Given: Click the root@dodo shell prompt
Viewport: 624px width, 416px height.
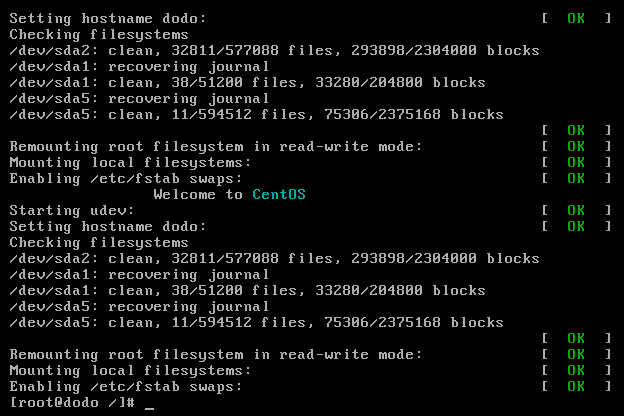Looking at the screenshot, I should 72,402.
